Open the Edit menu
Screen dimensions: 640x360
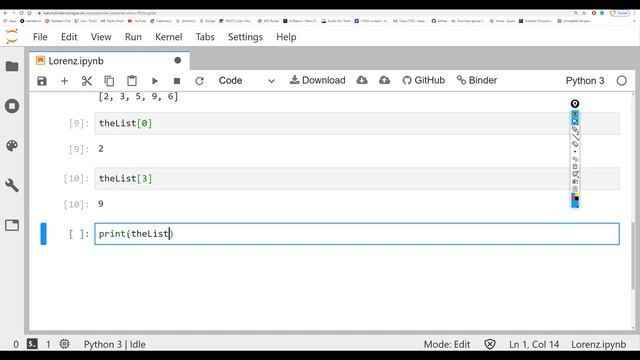pyautogui.click(x=69, y=37)
